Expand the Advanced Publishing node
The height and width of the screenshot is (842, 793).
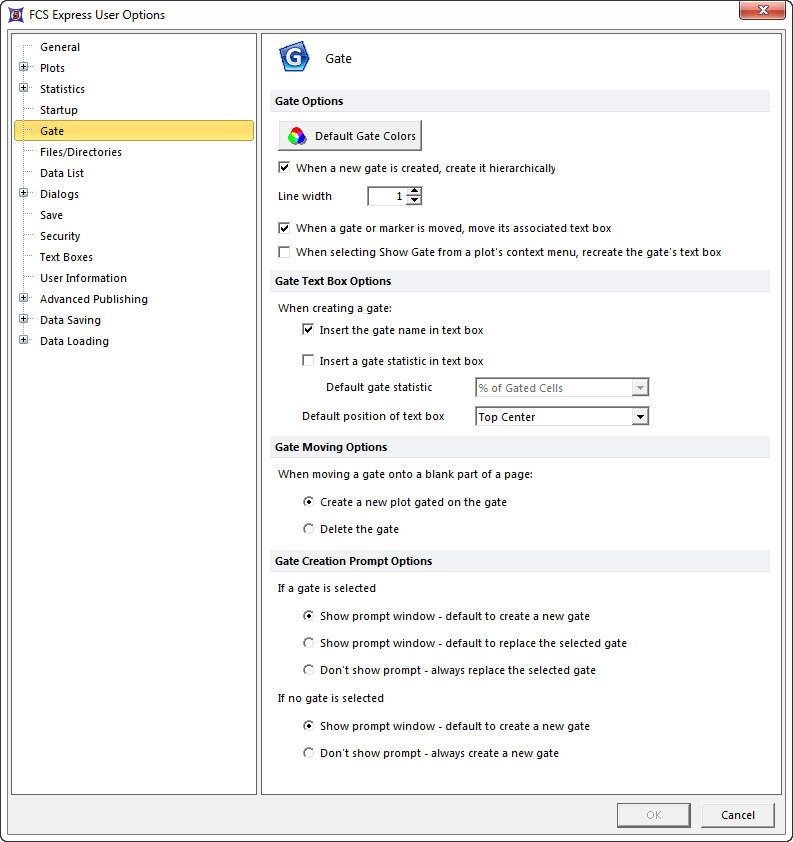pyautogui.click(x=23, y=299)
